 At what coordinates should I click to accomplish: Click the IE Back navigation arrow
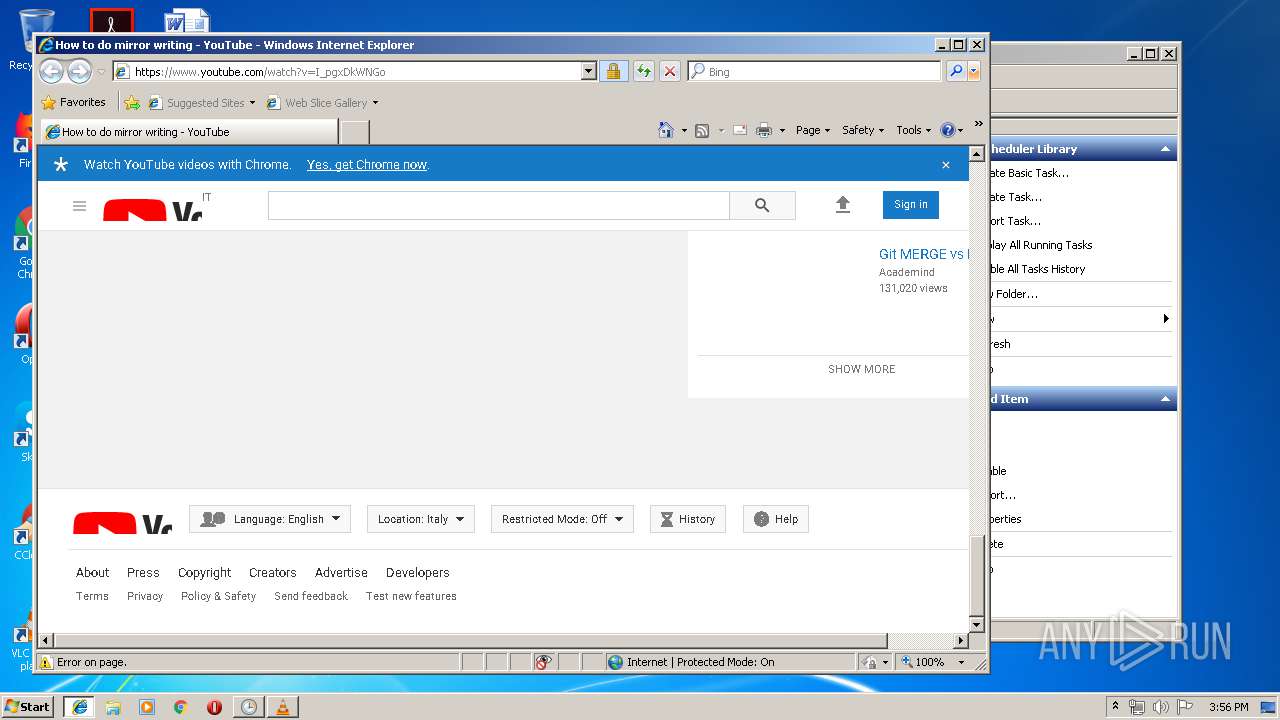[51, 71]
